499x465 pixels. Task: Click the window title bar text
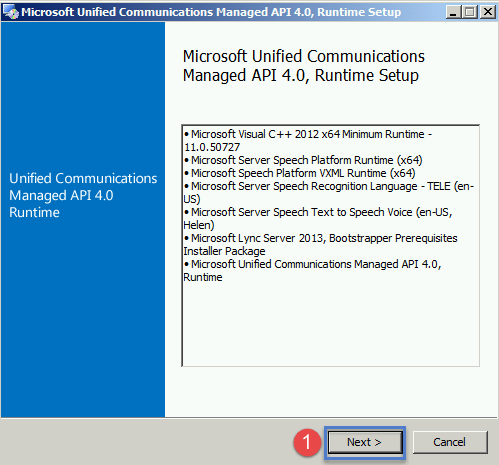coord(211,12)
